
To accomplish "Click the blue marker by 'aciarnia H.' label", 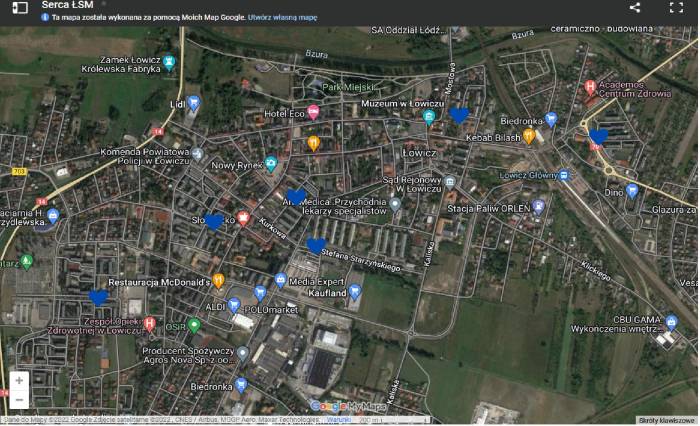I will (x=53, y=216).
